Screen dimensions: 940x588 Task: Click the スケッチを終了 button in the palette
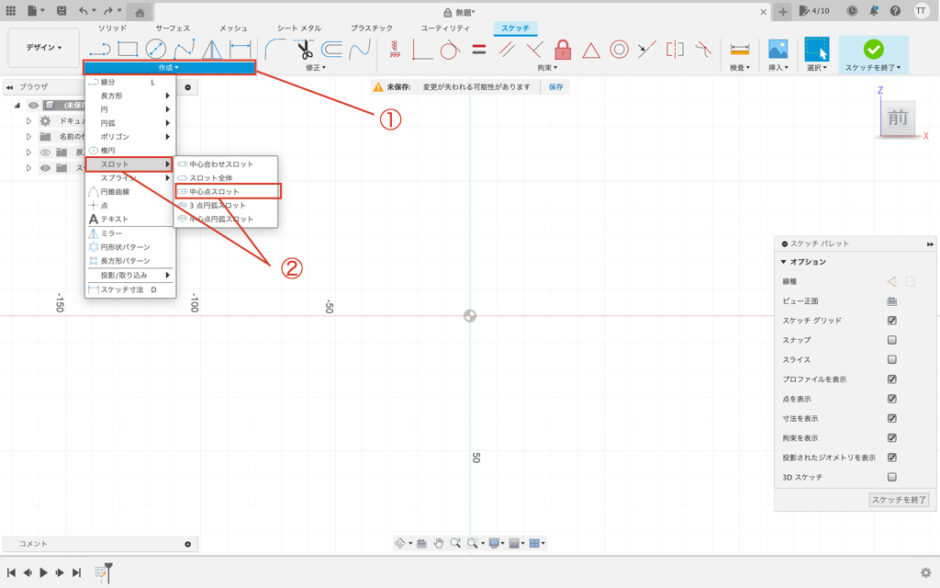(x=899, y=499)
